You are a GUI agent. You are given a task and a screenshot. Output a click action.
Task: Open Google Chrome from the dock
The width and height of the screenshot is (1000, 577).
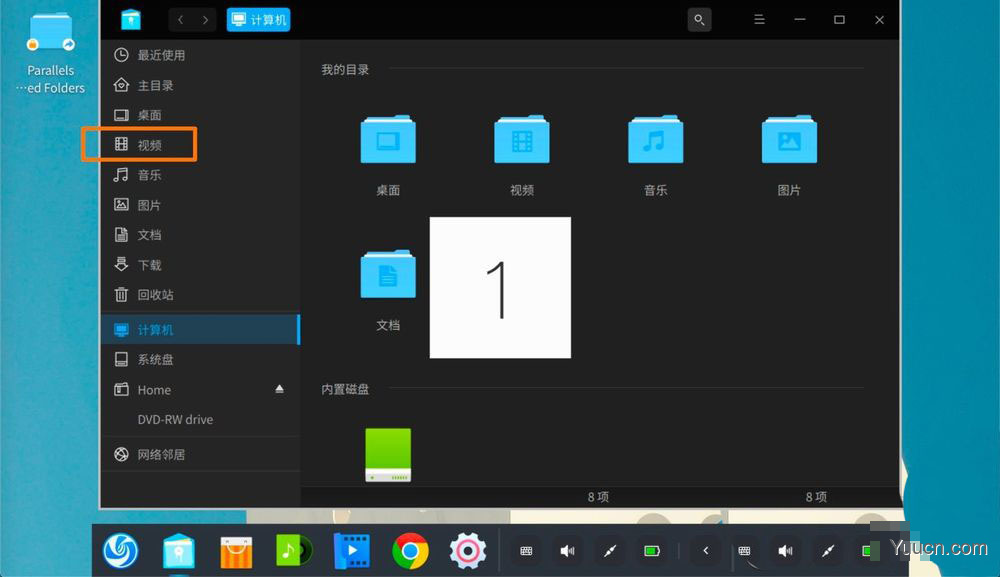click(409, 550)
